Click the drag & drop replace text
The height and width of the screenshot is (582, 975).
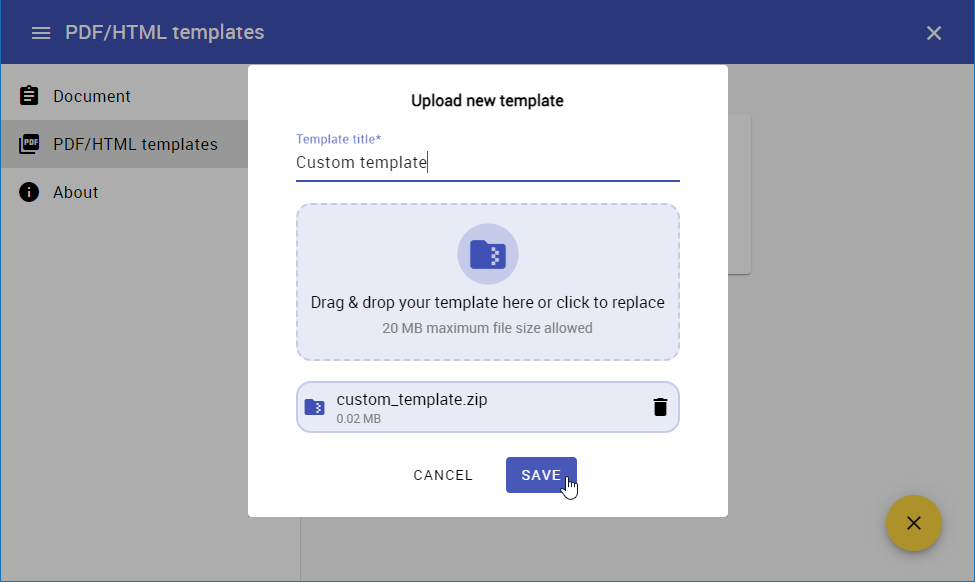[487, 302]
